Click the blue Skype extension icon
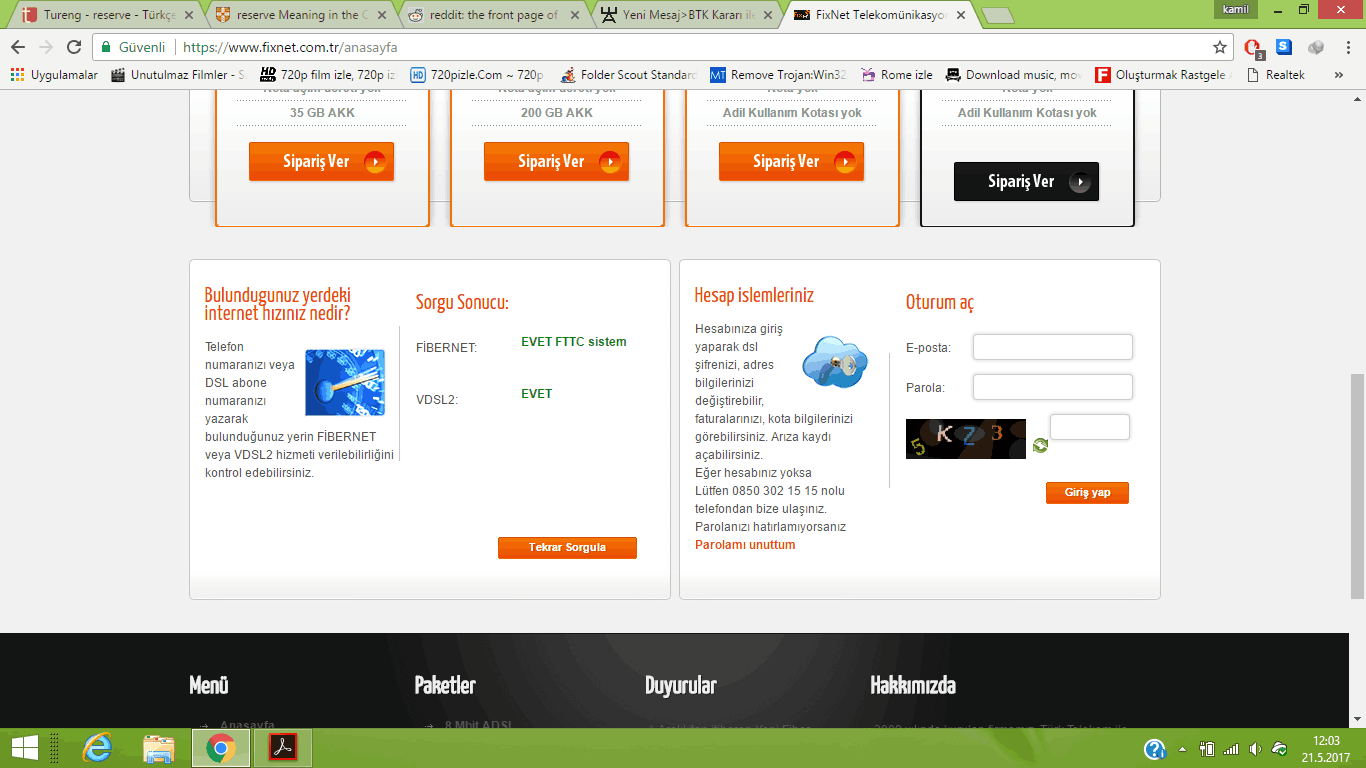 pyautogui.click(x=1284, y=47)
